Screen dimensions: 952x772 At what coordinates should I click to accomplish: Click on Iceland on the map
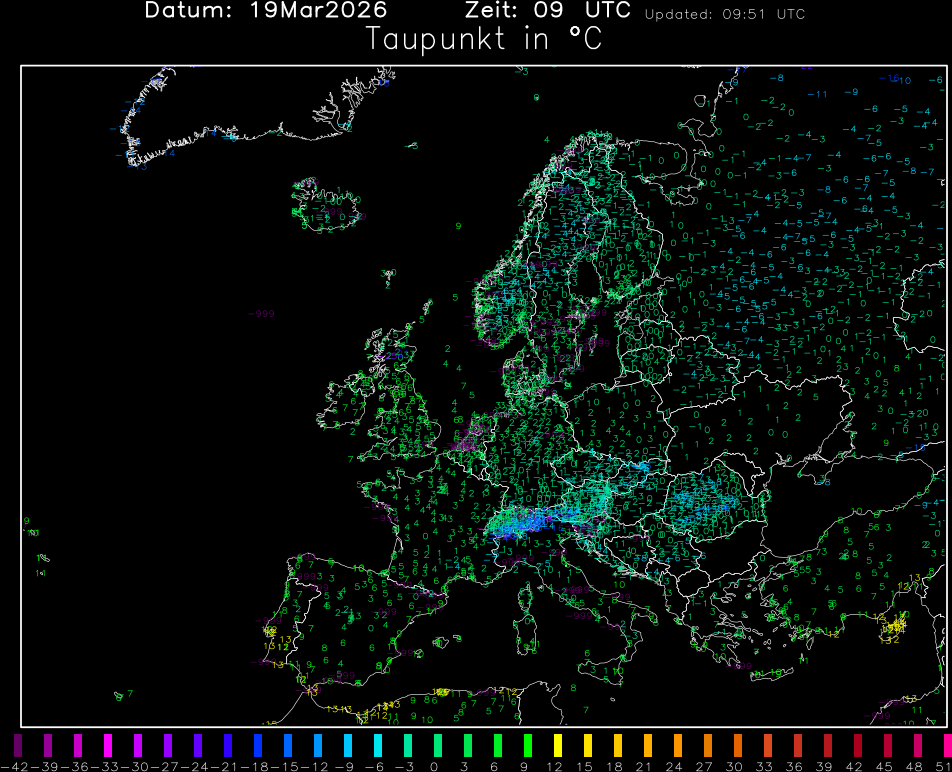pyautogui.click(x=327, y=205)
